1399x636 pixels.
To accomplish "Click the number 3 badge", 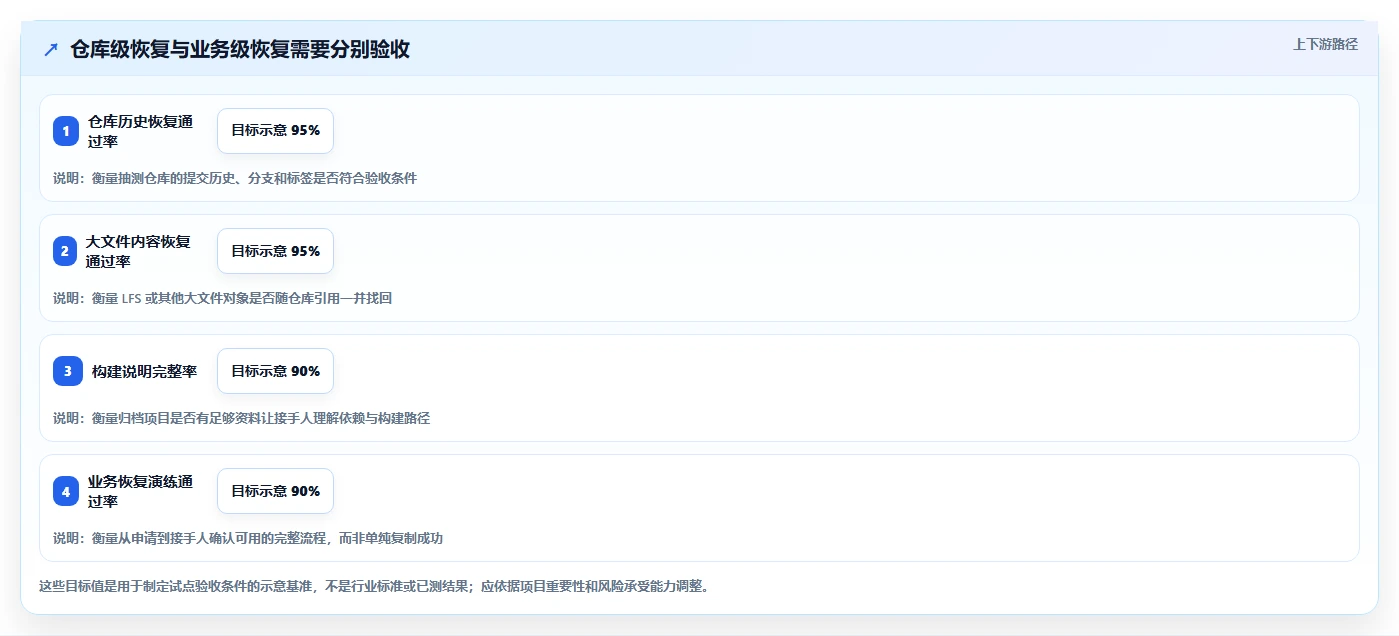I will coord(68,371).
